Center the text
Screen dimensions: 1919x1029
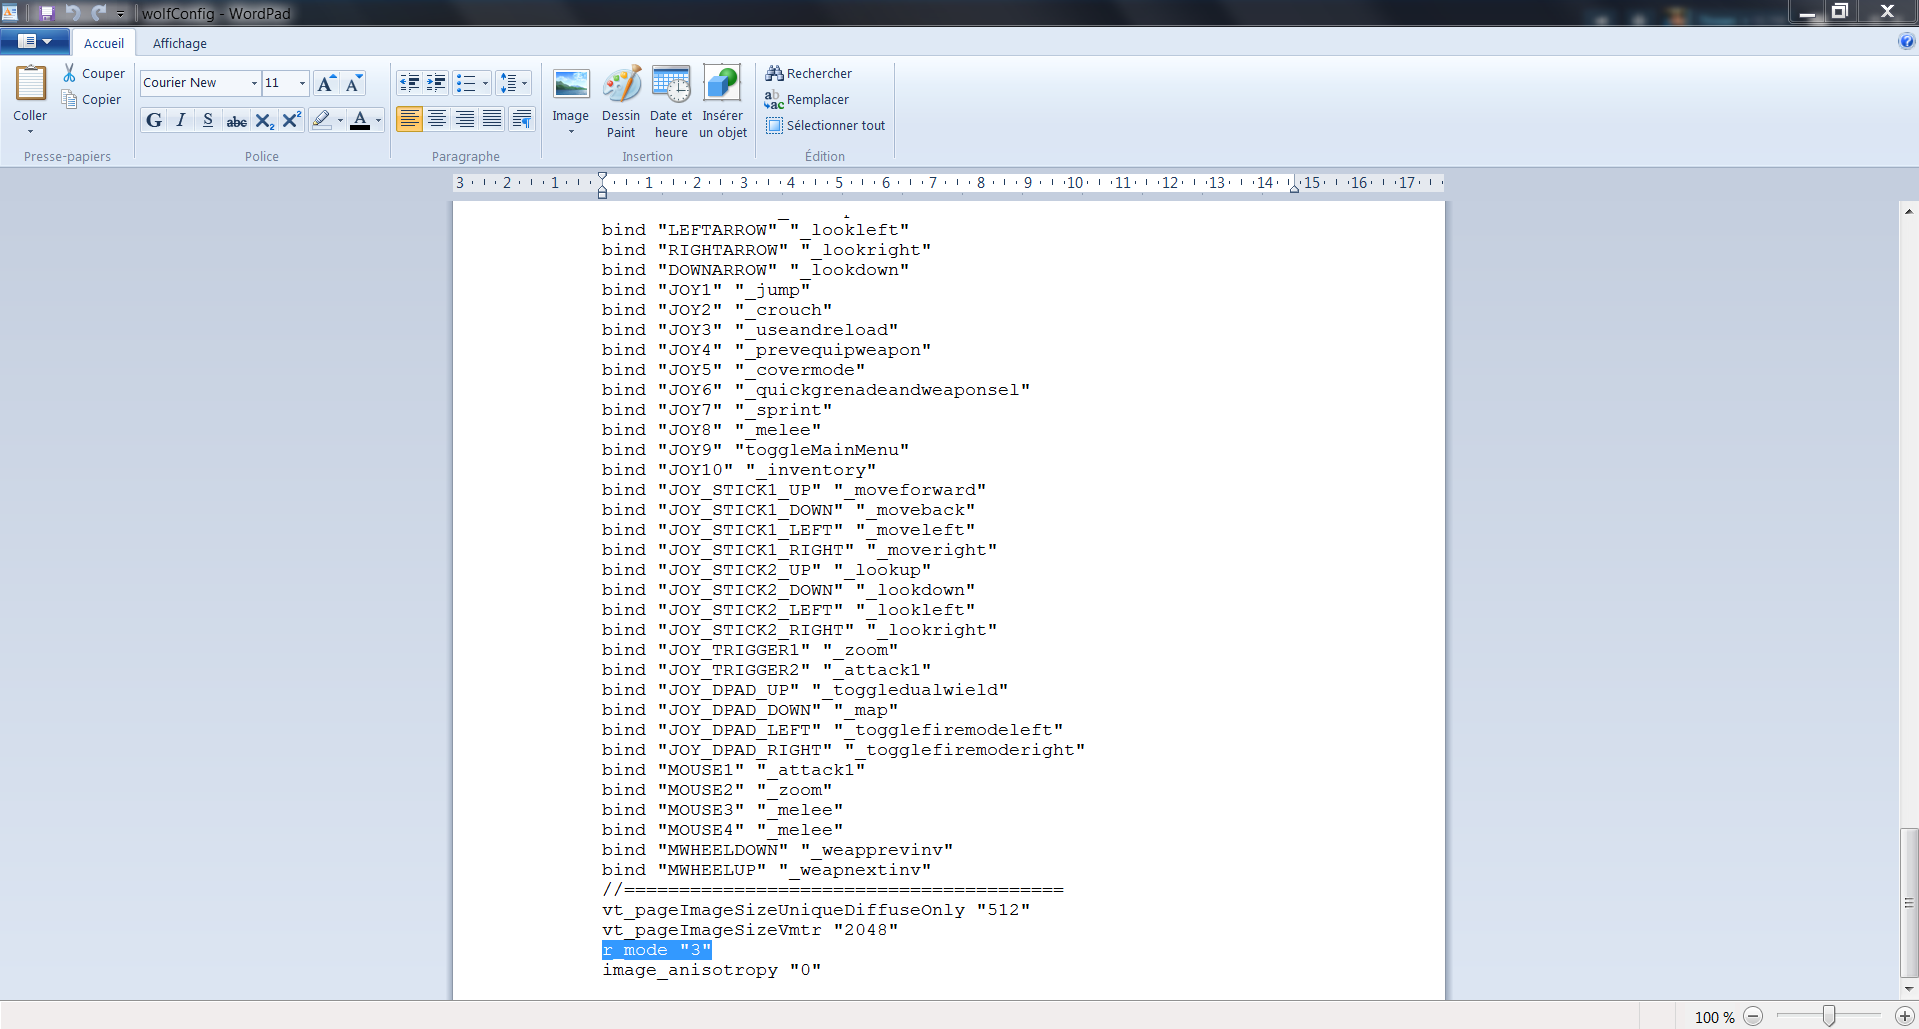point(437,119)
